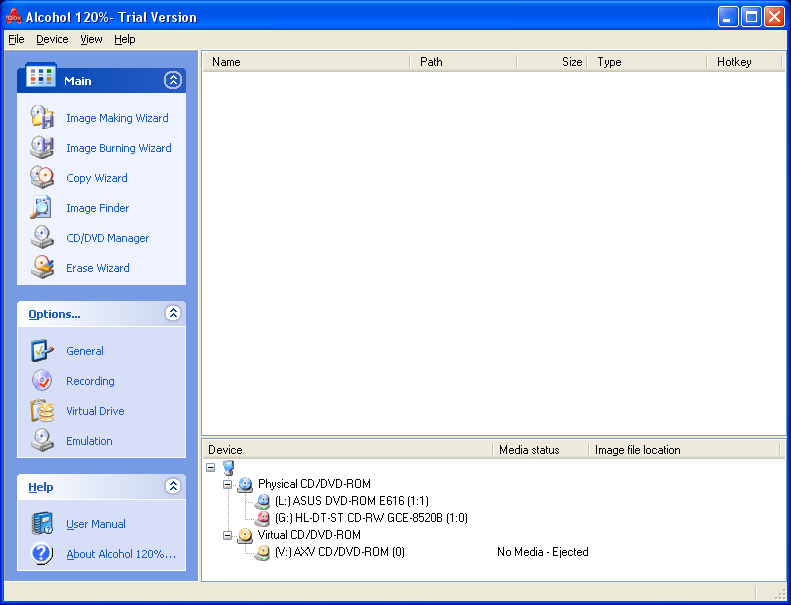Select the Physical CD/DVD-ROM tree label

click(314, 484)
